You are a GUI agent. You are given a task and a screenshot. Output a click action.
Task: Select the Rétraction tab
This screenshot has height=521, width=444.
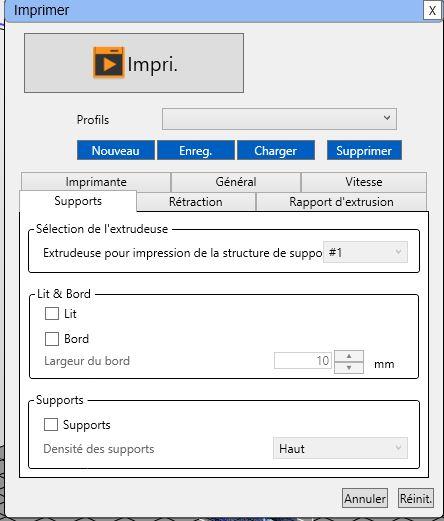pos(196,202)
